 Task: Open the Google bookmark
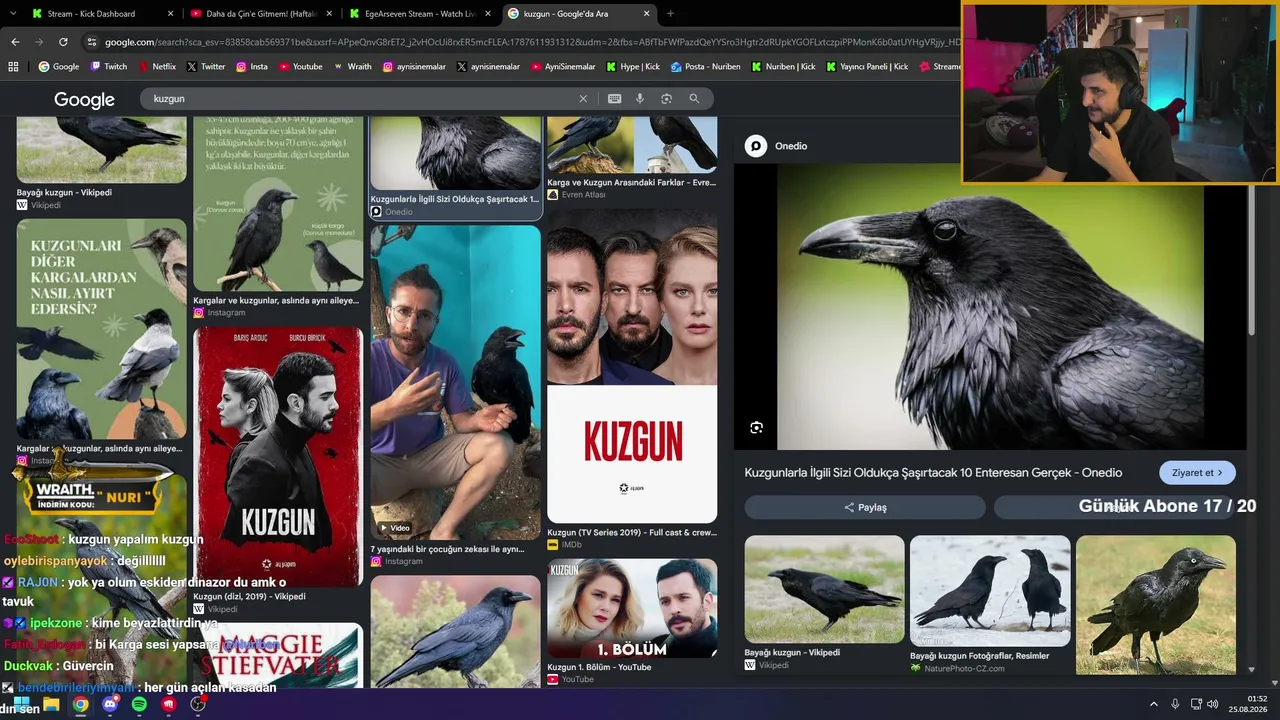[59, 67]
